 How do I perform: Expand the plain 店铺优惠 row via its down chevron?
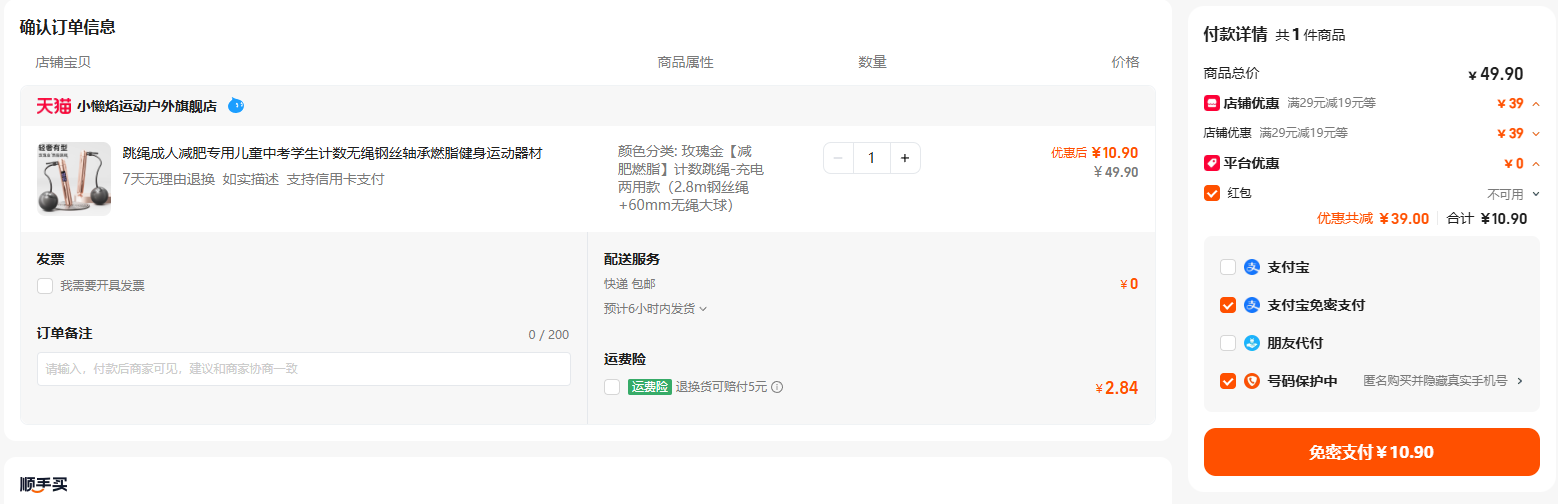1536,134
